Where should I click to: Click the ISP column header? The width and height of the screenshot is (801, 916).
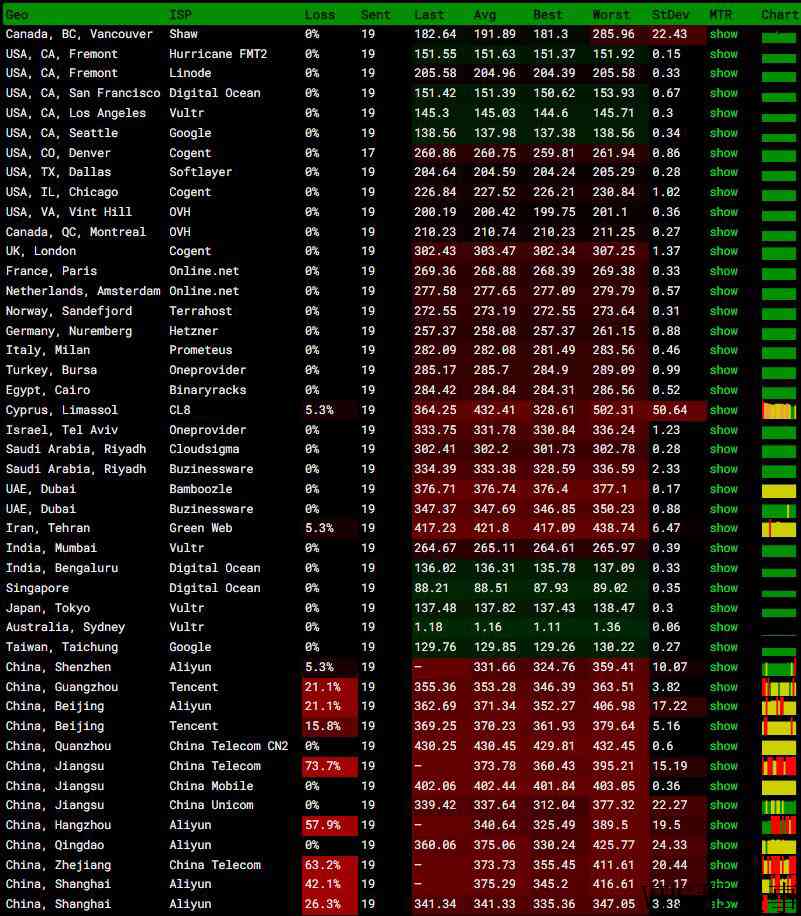coord(181,15)
